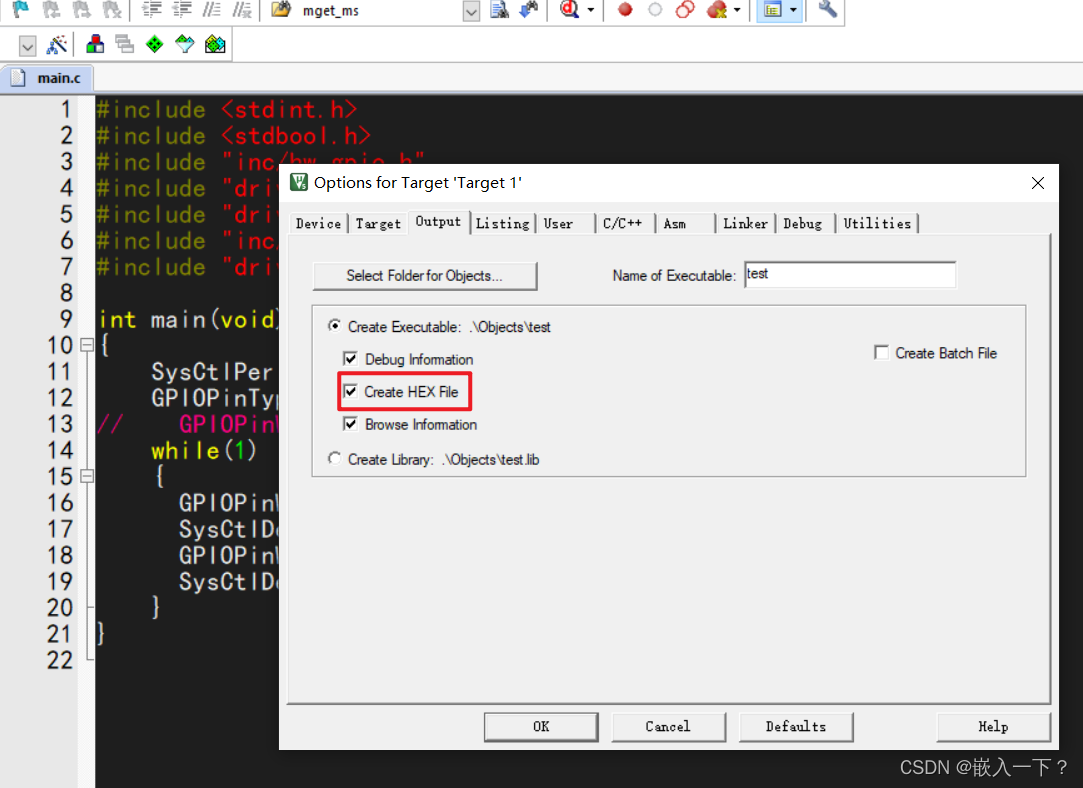This screenshot has height=788, width=1083.
Task: Open kill breakpoints dropdown arrow
Action: point(737,10)
